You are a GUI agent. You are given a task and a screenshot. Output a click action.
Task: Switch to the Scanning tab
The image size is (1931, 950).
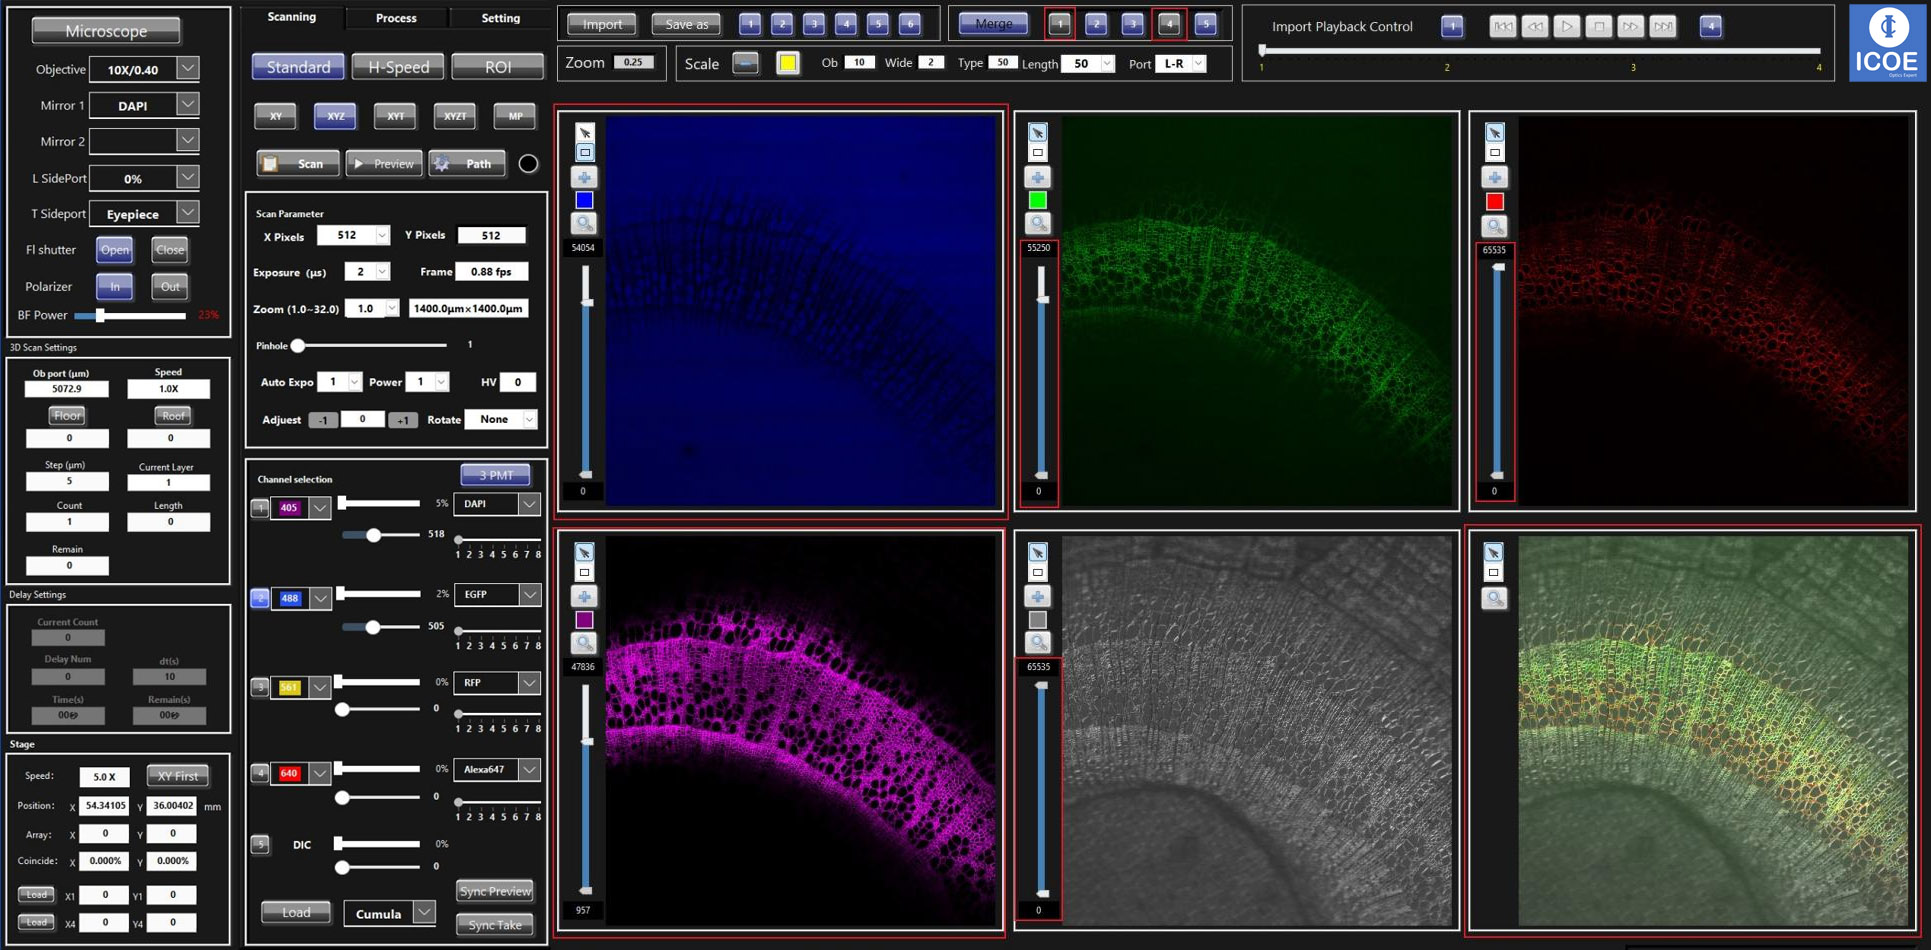(x=291, y=17)
